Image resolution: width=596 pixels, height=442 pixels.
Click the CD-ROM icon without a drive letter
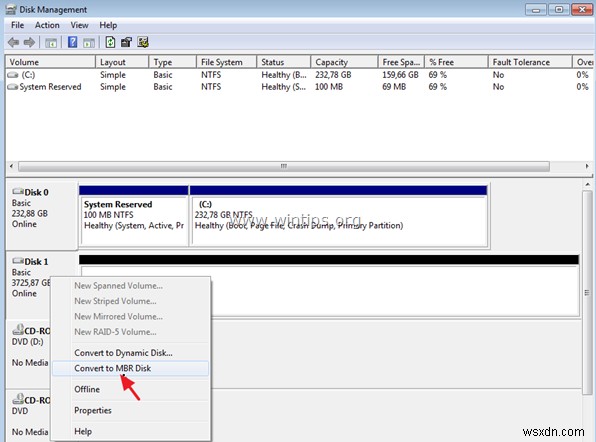click(18, 399)
